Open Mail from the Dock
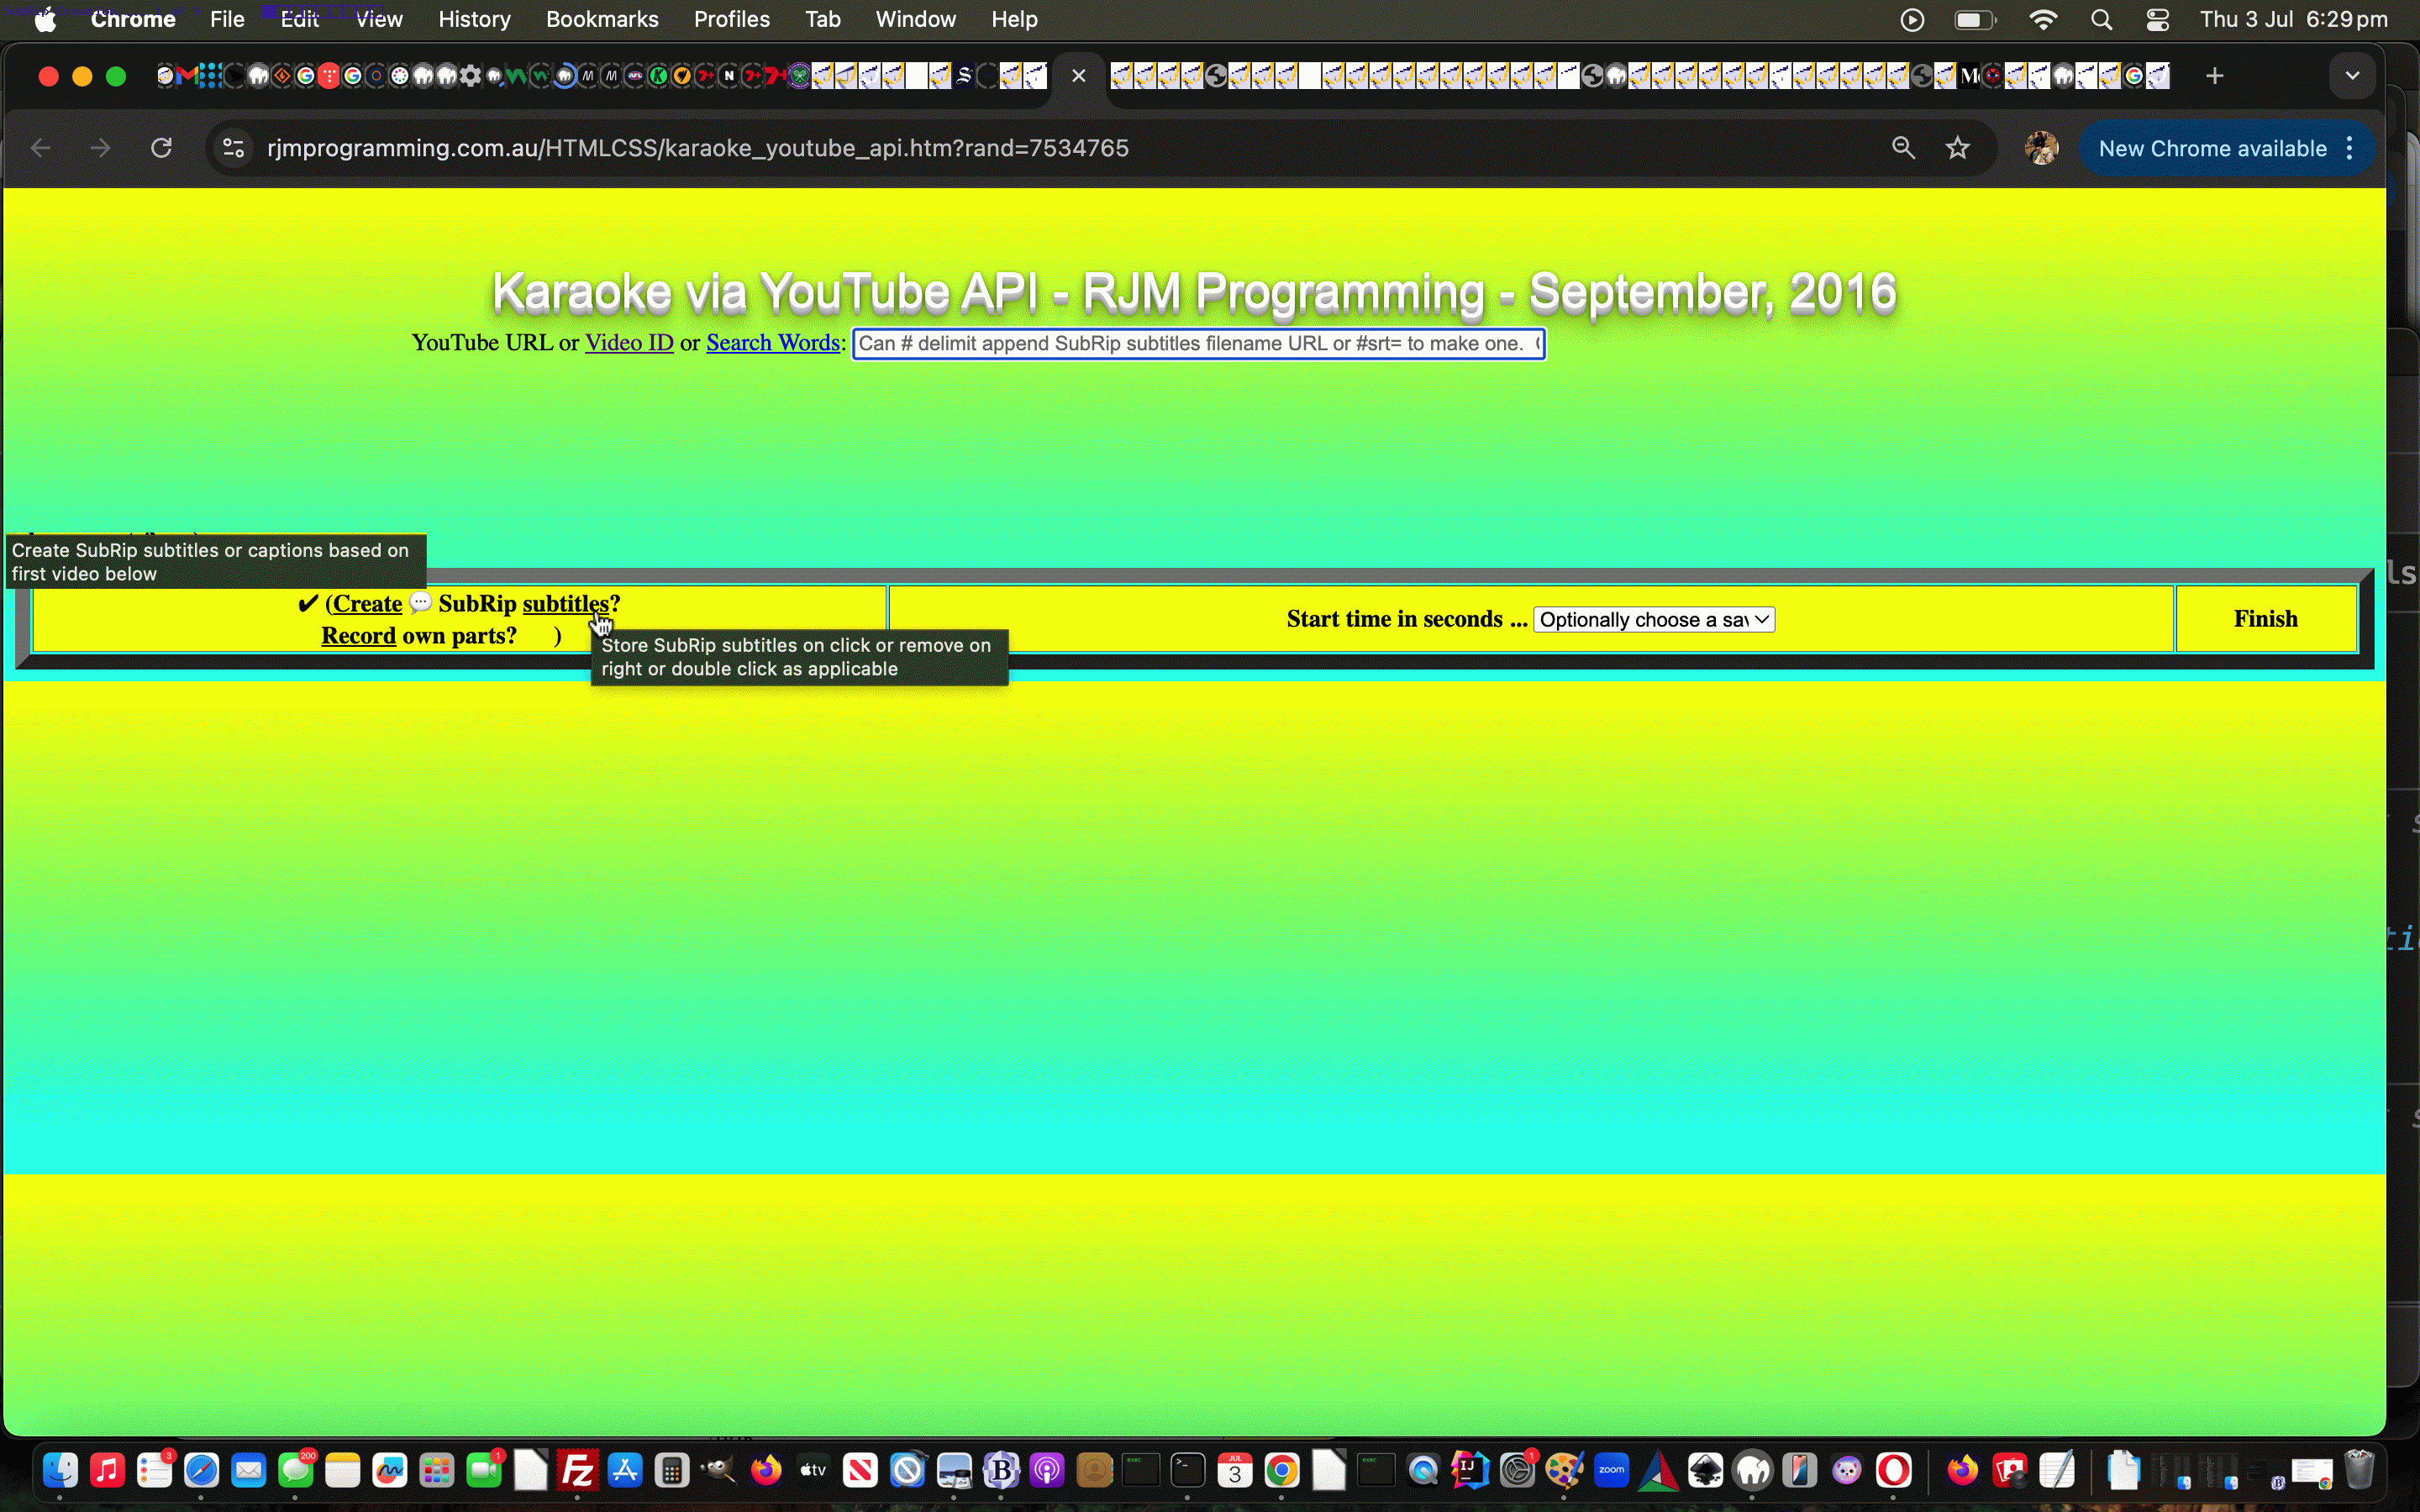The height and width of the screenshot is (1512, 2420). click(248, 1469)
